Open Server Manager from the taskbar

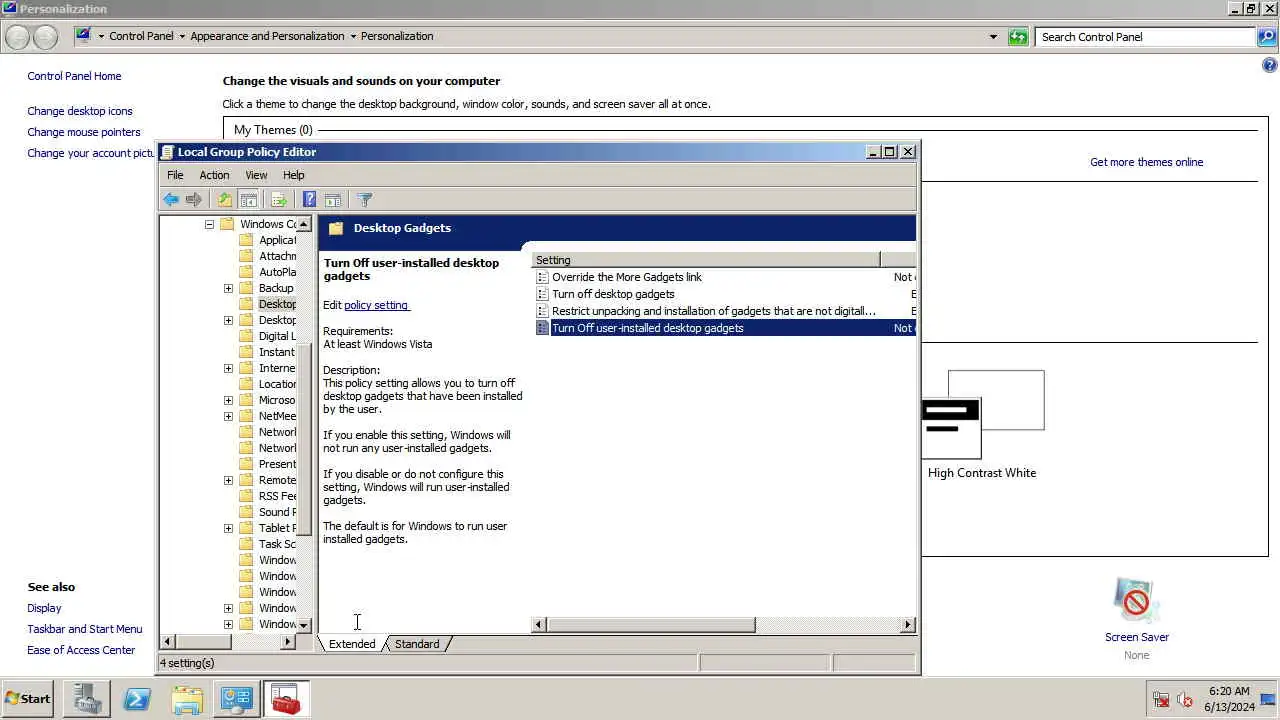click(87, 699)
